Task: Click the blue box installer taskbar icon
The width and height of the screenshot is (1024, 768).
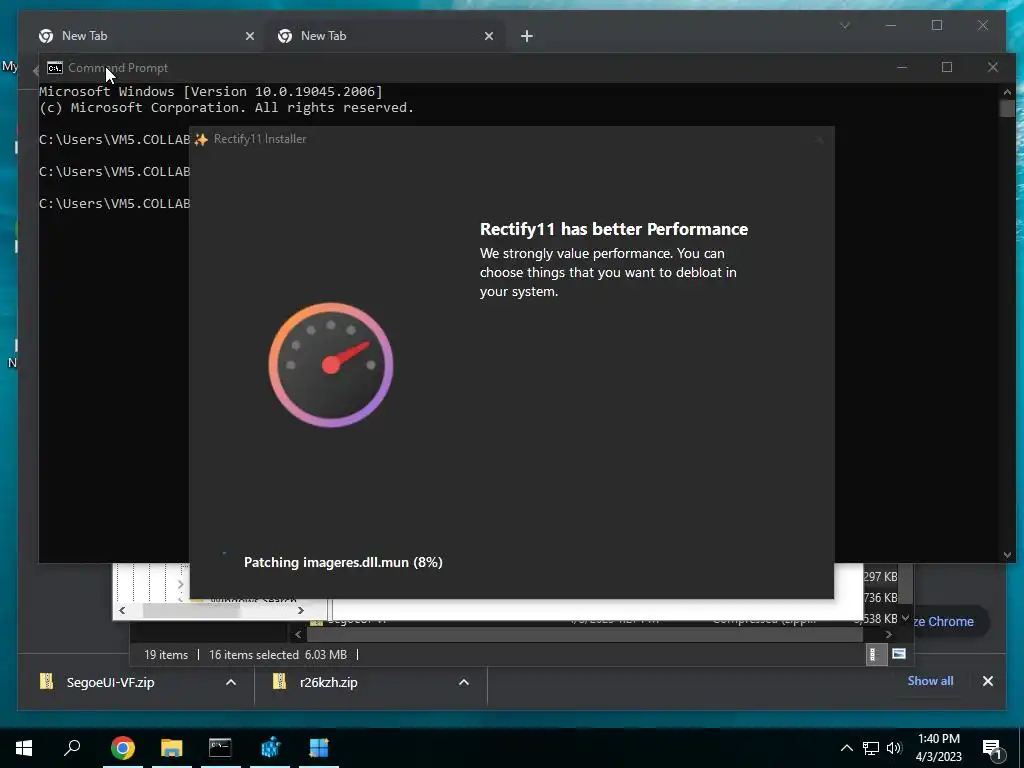Action: (270, 748)
